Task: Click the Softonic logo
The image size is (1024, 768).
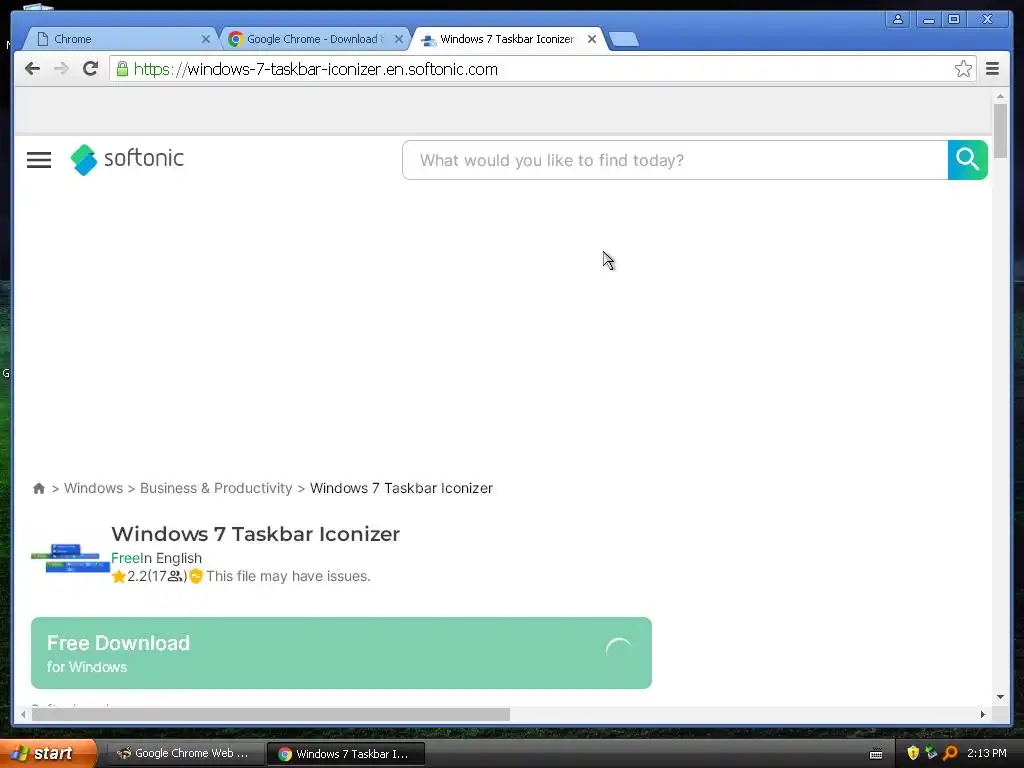Action: pos(127,159)
